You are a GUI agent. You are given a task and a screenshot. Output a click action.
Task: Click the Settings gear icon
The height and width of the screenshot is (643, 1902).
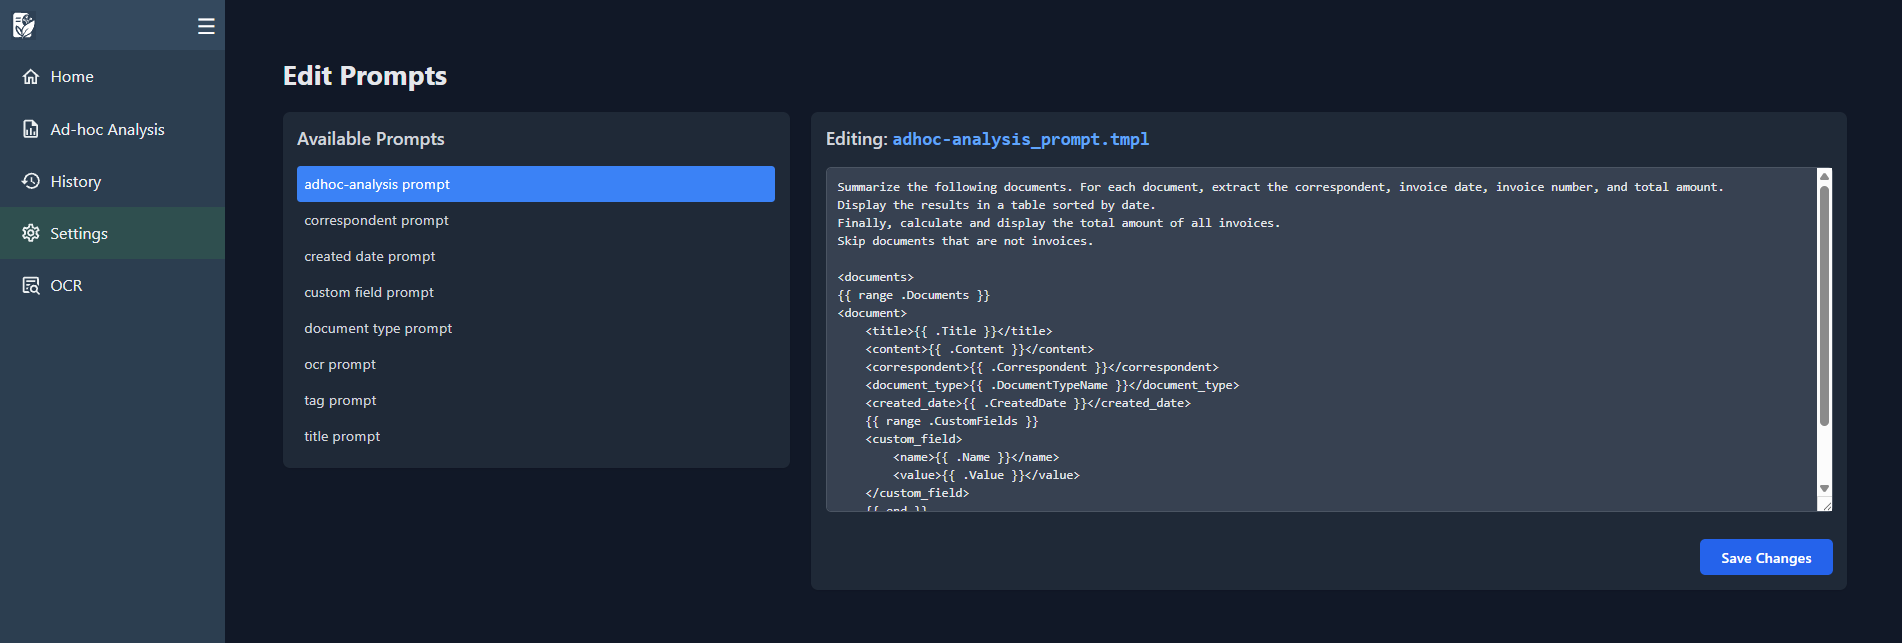tap(31, 233)
